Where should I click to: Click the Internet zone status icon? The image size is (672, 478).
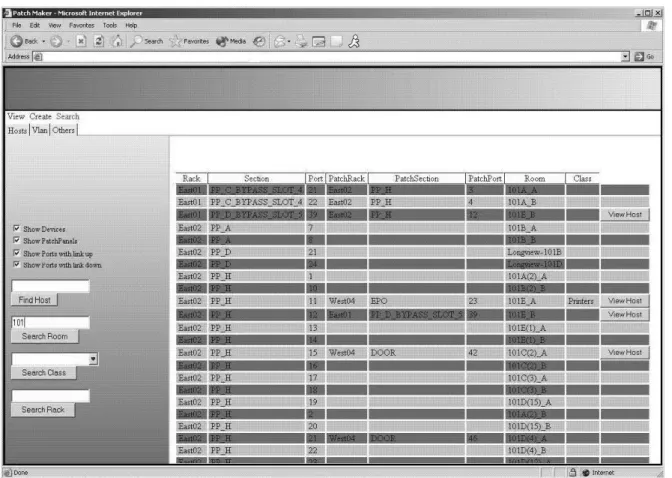point(586,472)
